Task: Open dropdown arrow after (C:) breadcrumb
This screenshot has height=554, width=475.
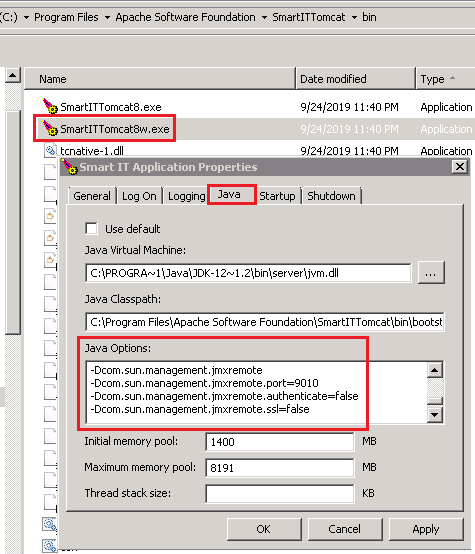Action: (x=26, y=17)
